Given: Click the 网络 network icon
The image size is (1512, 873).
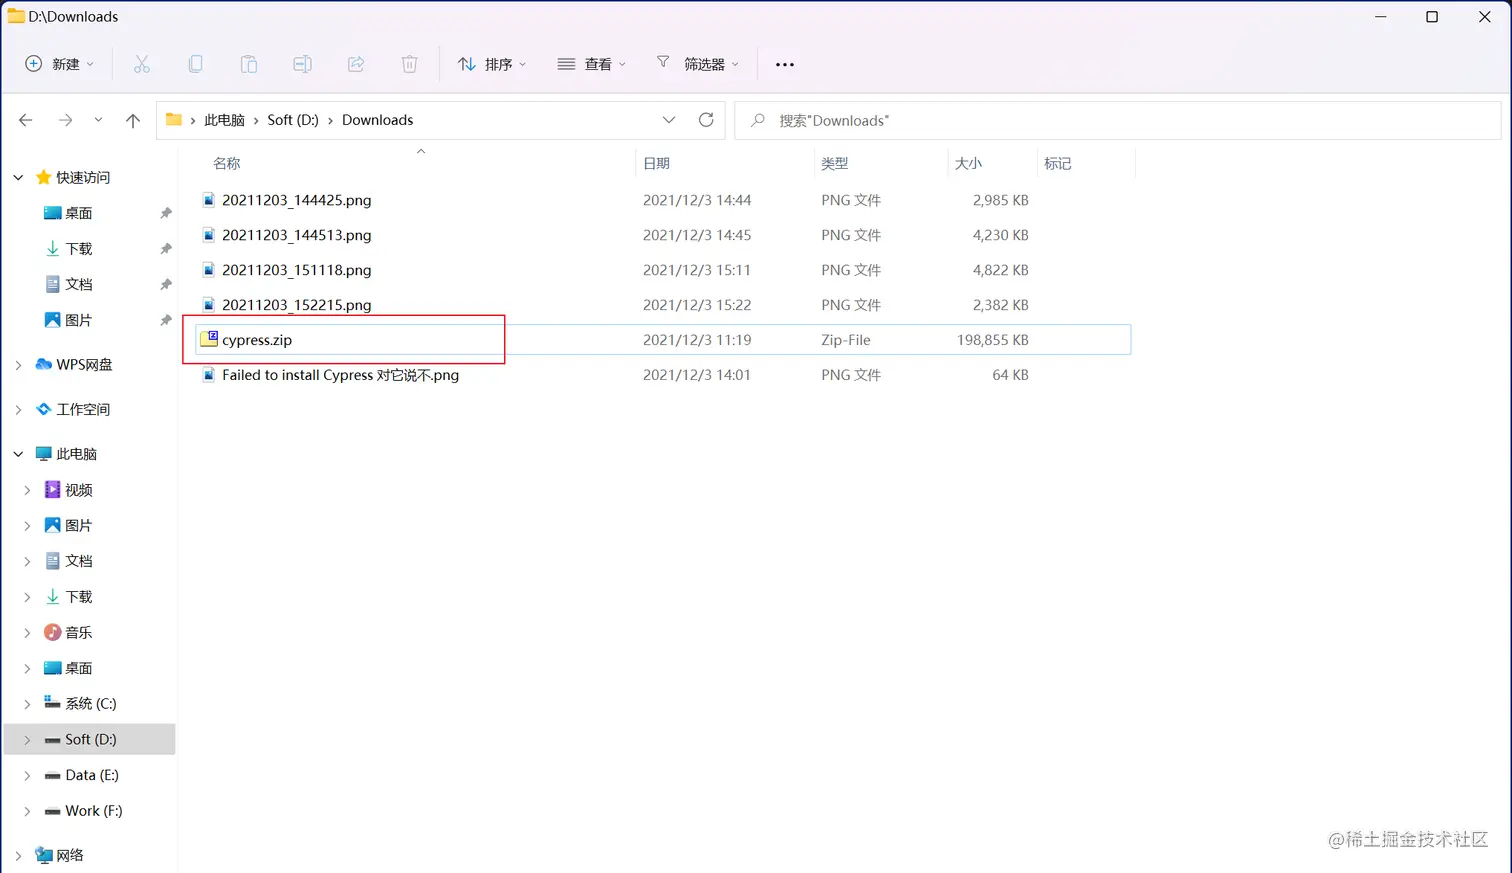Looking at the screenshot, I should 43,855.
